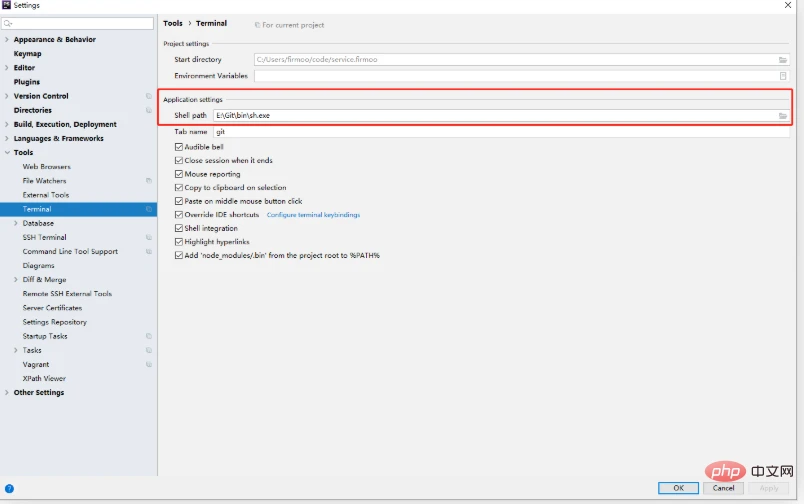The image size is (804, 504).
Task: Toggle Shell integration checkbox
Action: (179, 228)
